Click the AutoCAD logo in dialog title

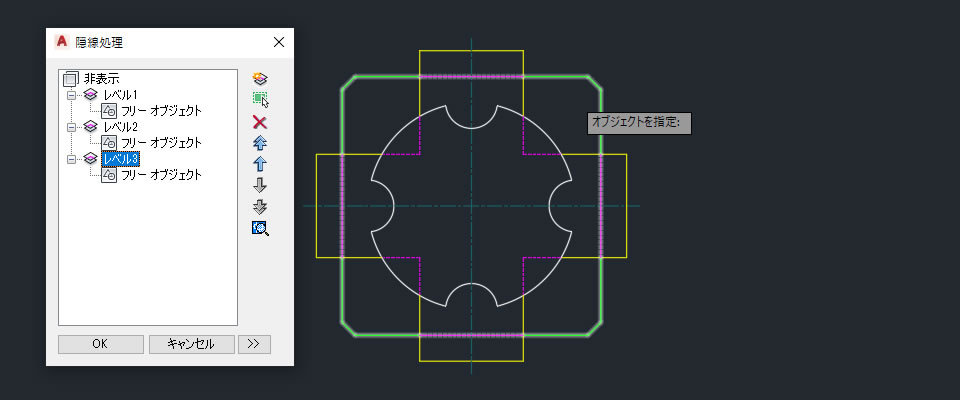(61, 42)
